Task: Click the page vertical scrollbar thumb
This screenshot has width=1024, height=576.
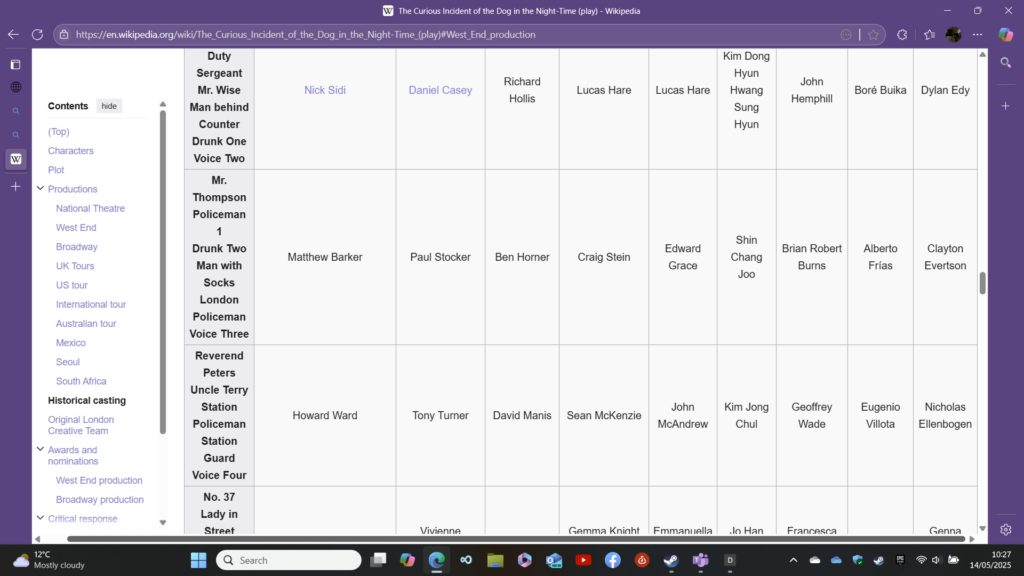Action: 982,283
